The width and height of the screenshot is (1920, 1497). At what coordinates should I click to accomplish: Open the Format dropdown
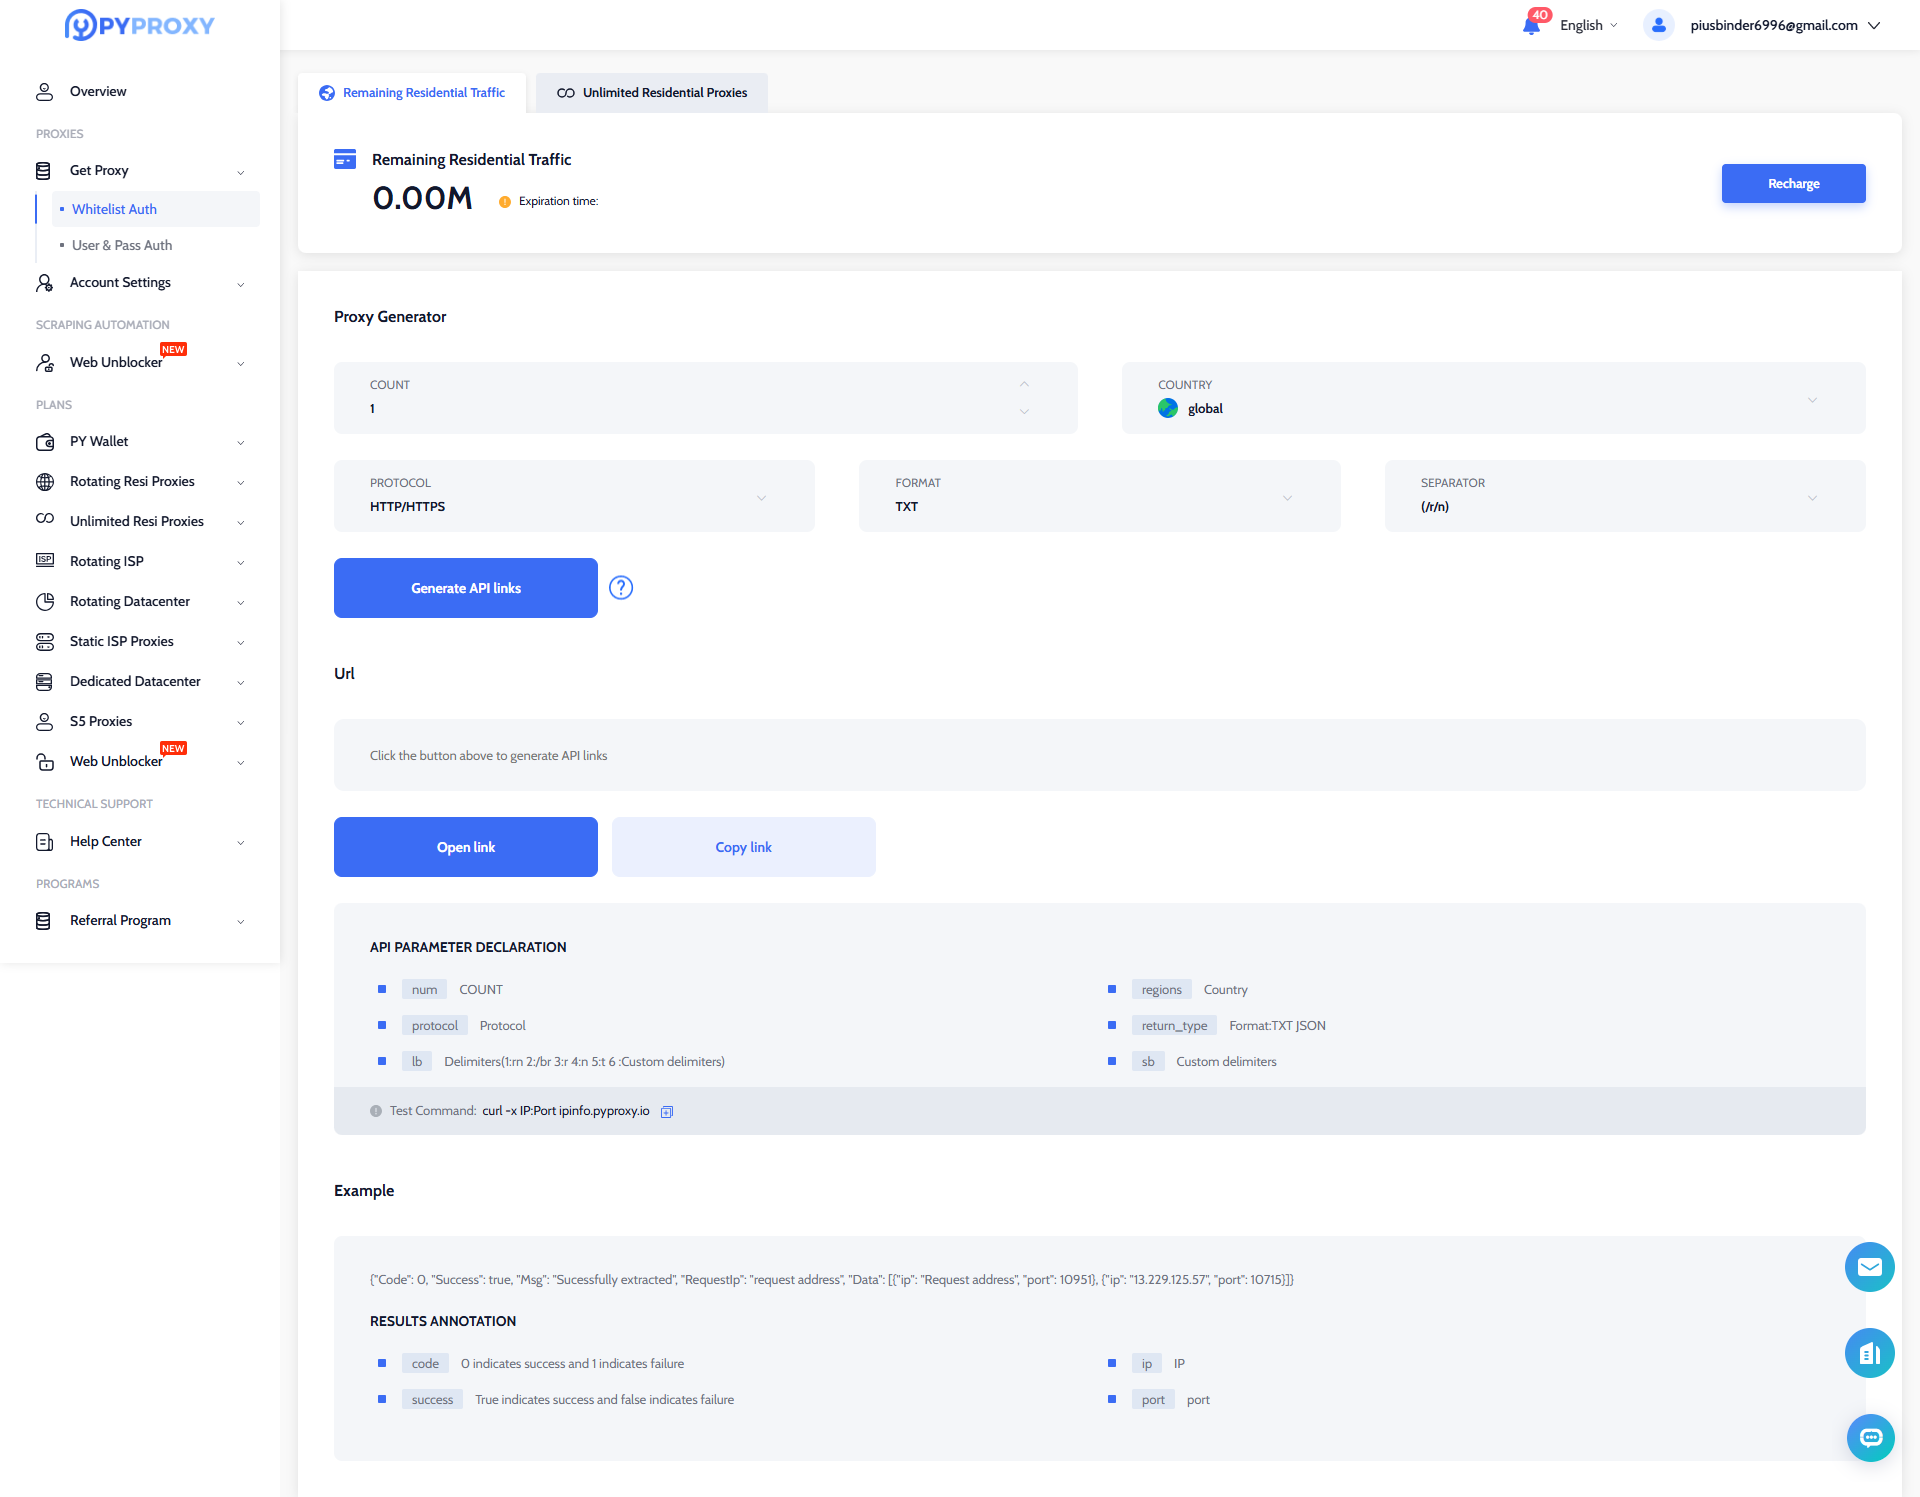pos(1098,496)
